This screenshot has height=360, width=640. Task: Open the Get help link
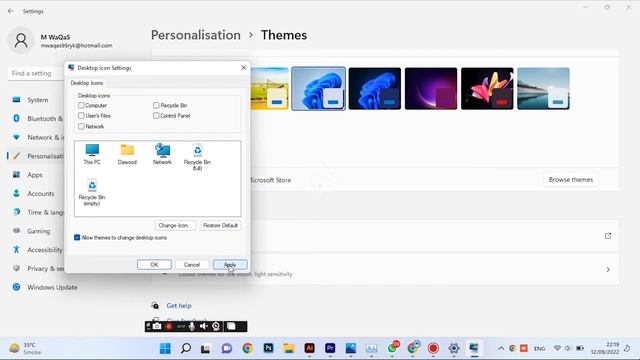(179, 305)
